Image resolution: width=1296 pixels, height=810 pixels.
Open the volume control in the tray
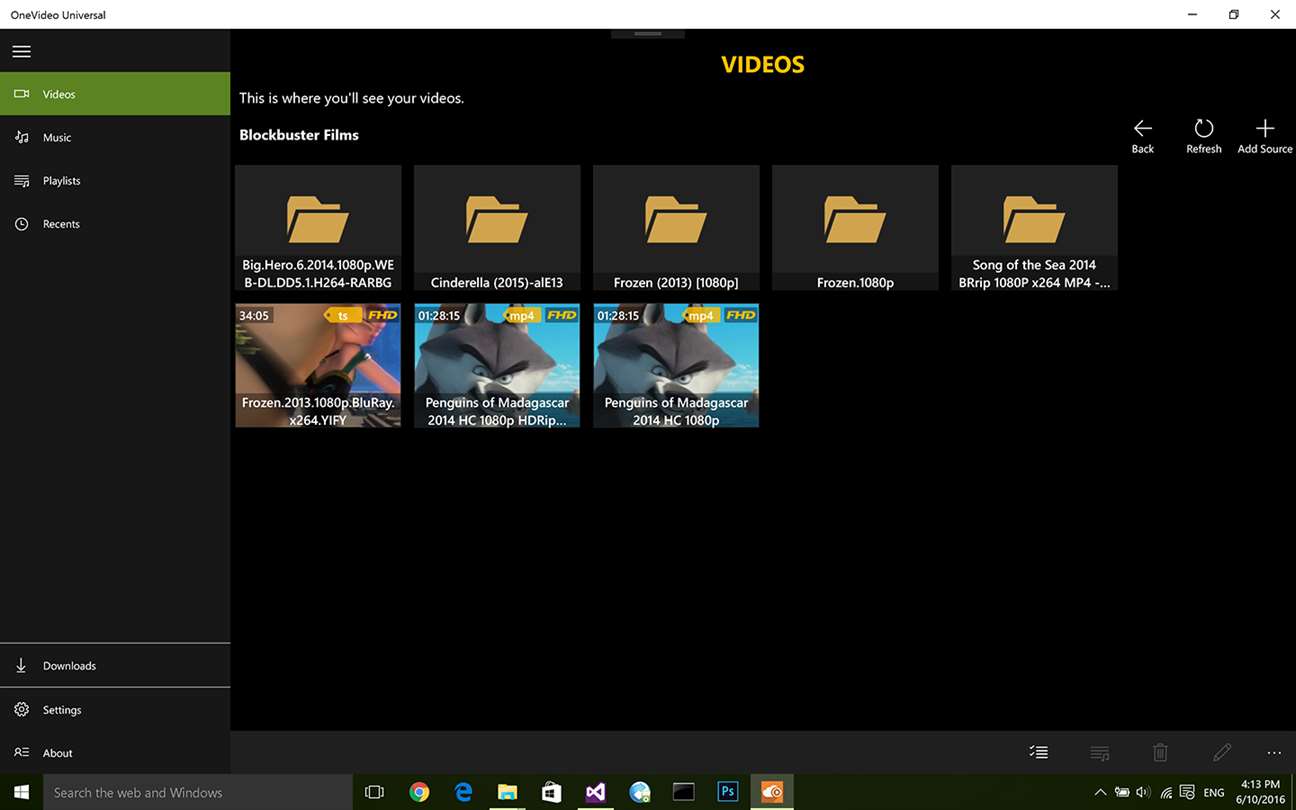[x=1144, y=792]
